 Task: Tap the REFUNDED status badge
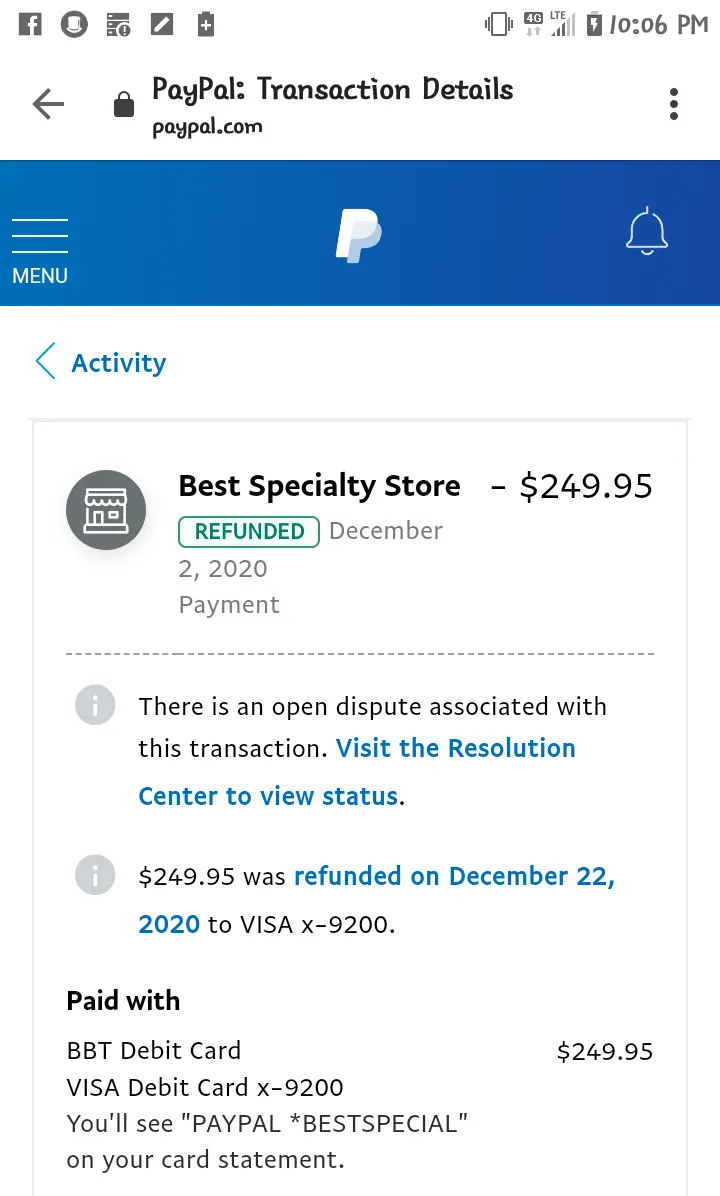click(249, 532)
